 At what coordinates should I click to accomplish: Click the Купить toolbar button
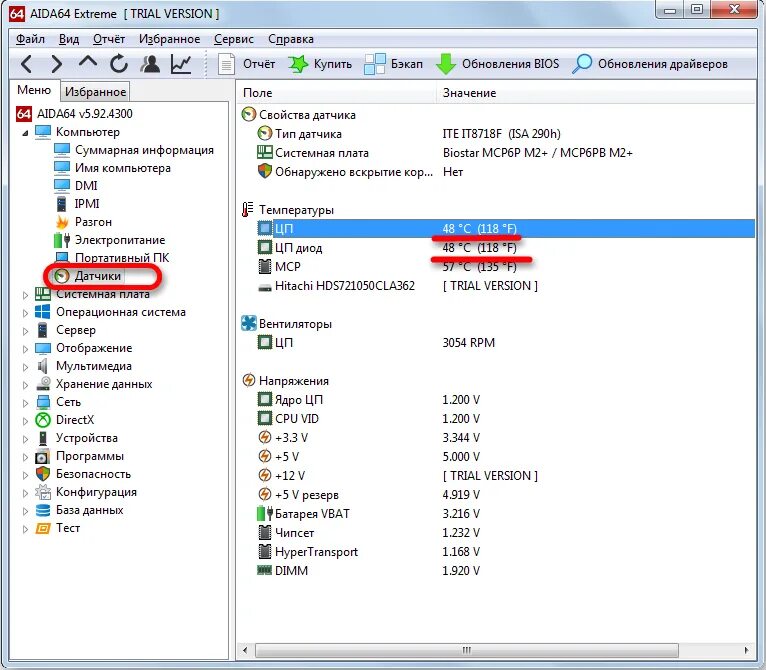pos(320,64)
